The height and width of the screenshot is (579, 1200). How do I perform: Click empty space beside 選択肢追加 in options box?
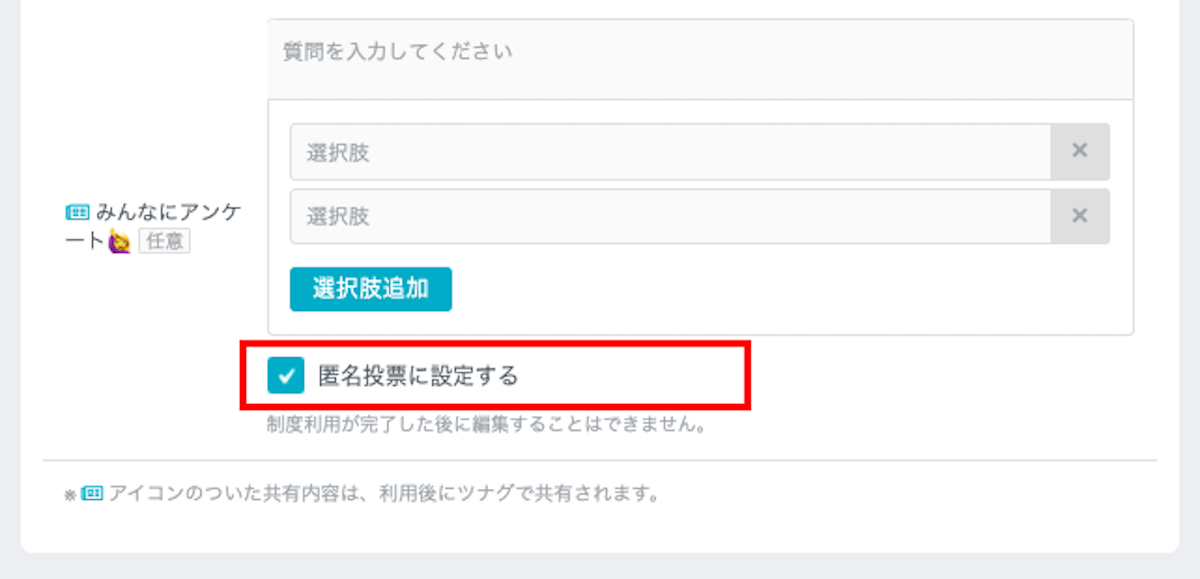[790, 289]
